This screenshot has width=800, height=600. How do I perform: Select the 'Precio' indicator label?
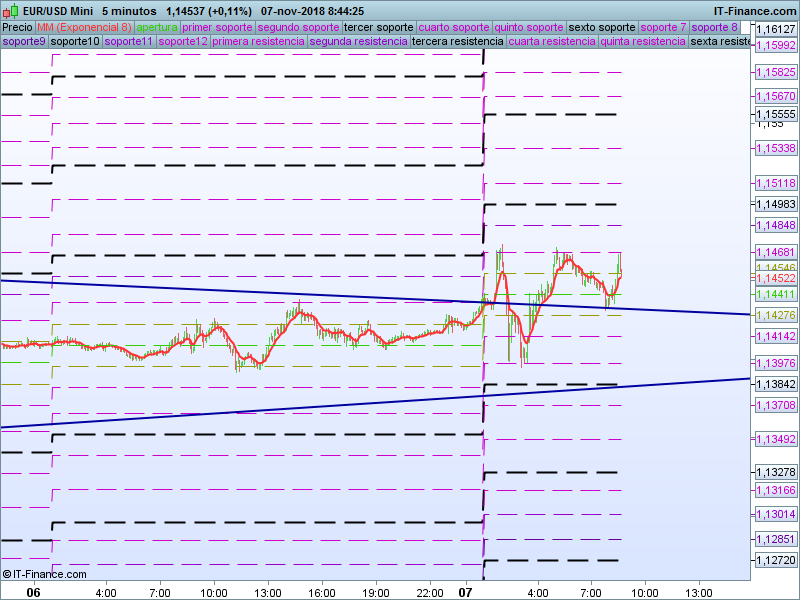(x=17, y=27)
